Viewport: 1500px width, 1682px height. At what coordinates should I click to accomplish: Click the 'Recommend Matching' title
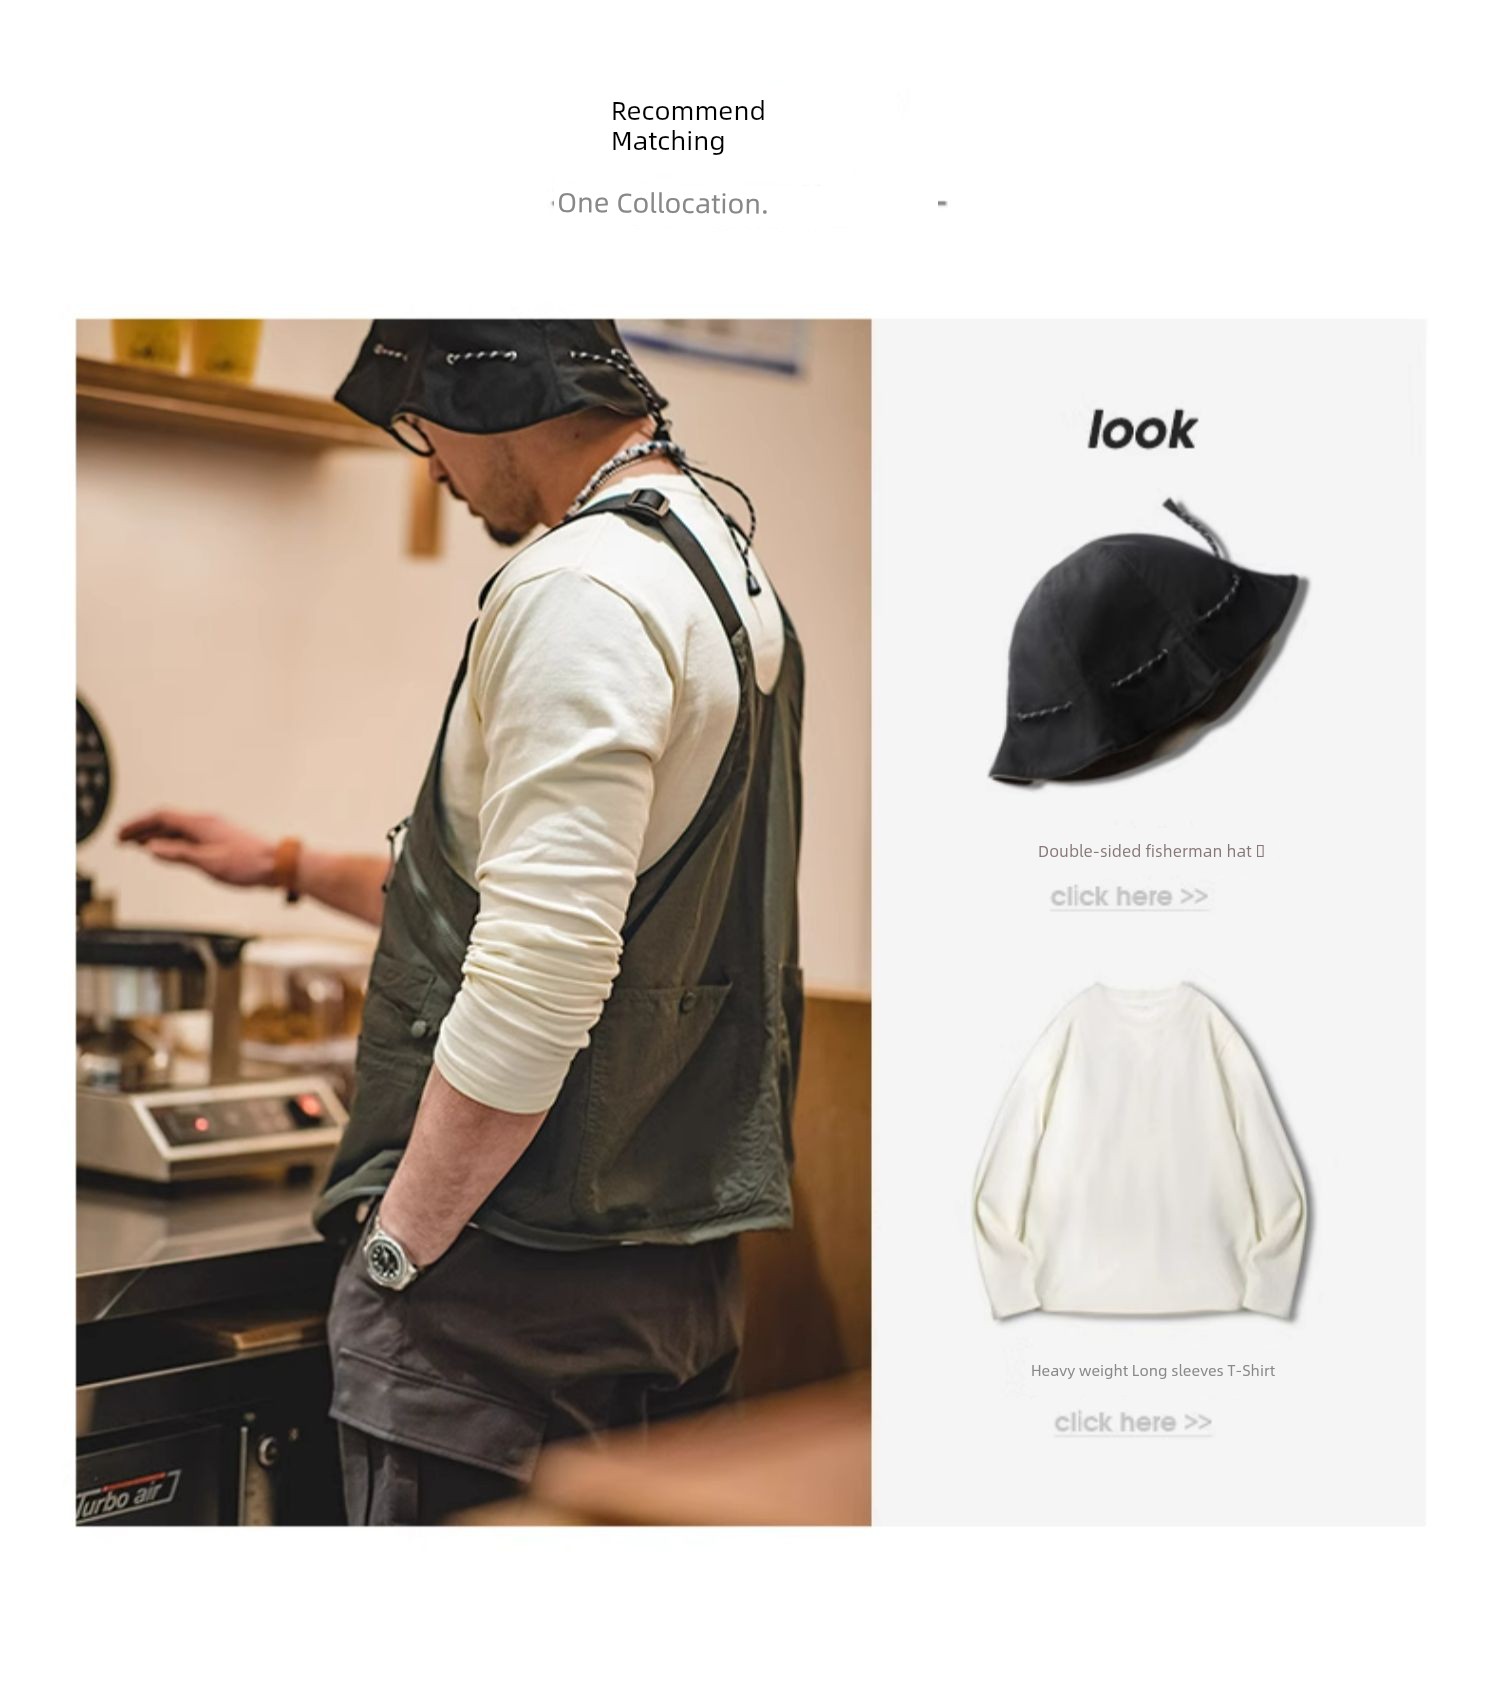[x=688, y=125]
